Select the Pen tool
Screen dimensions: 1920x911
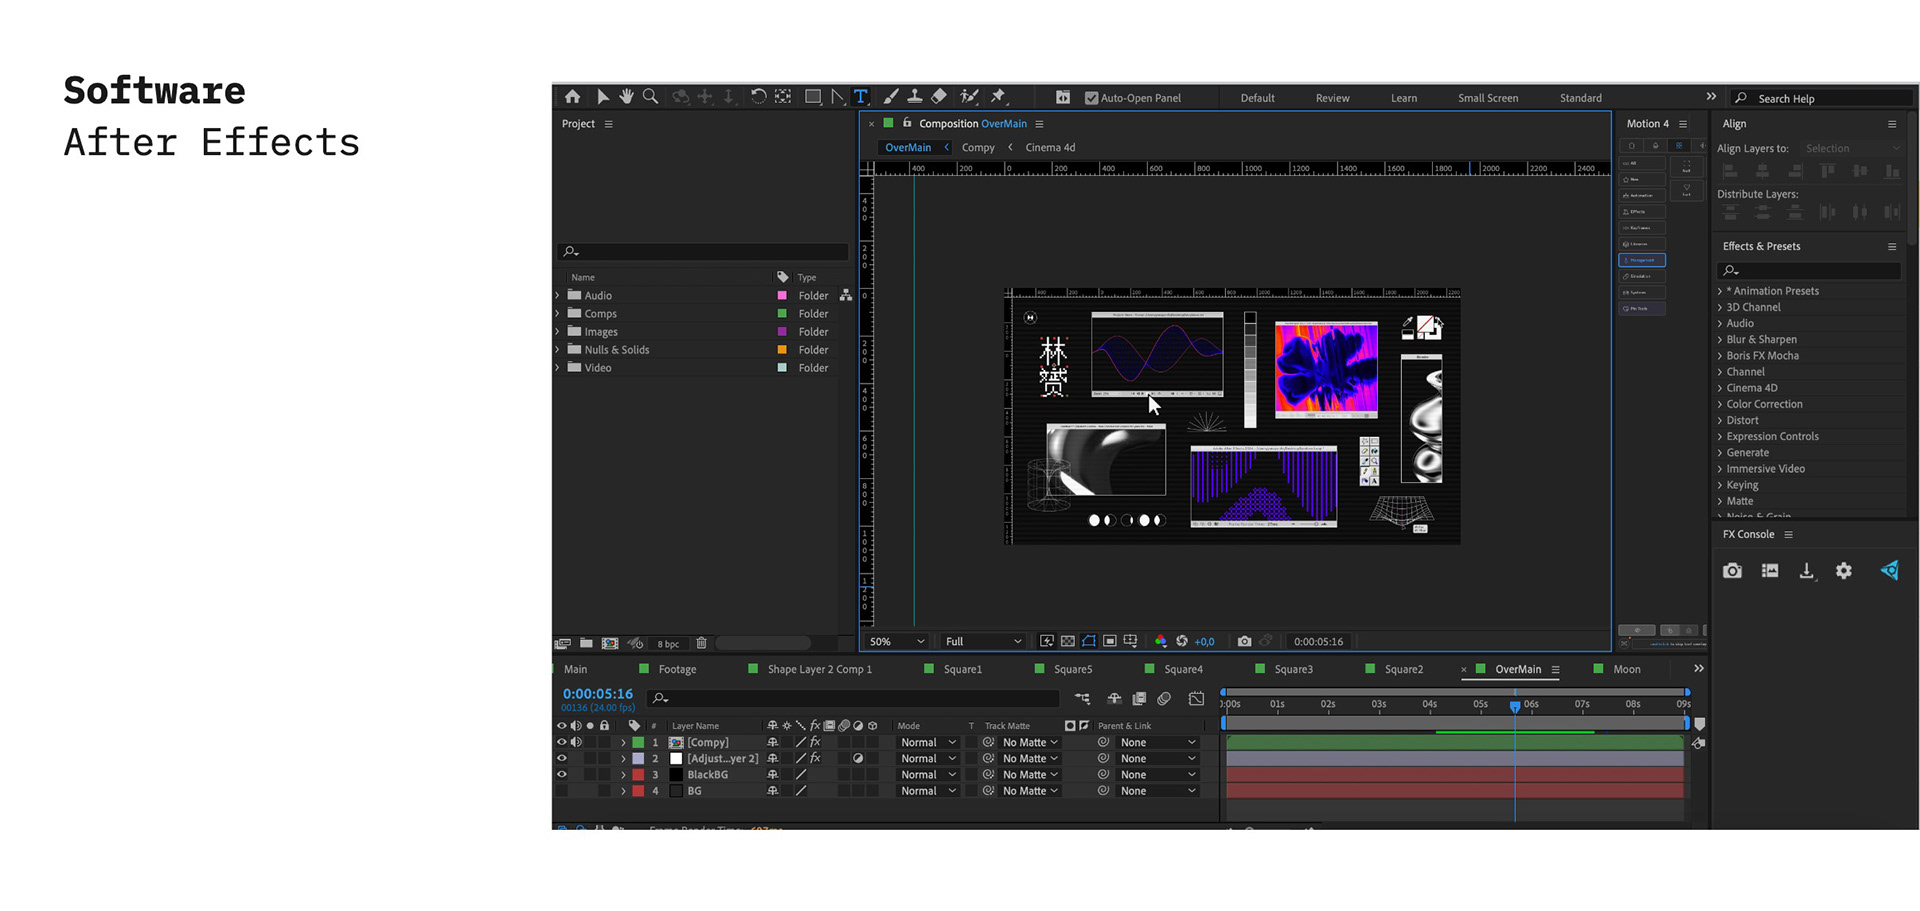pyautogui.click(x=837, y=97)
